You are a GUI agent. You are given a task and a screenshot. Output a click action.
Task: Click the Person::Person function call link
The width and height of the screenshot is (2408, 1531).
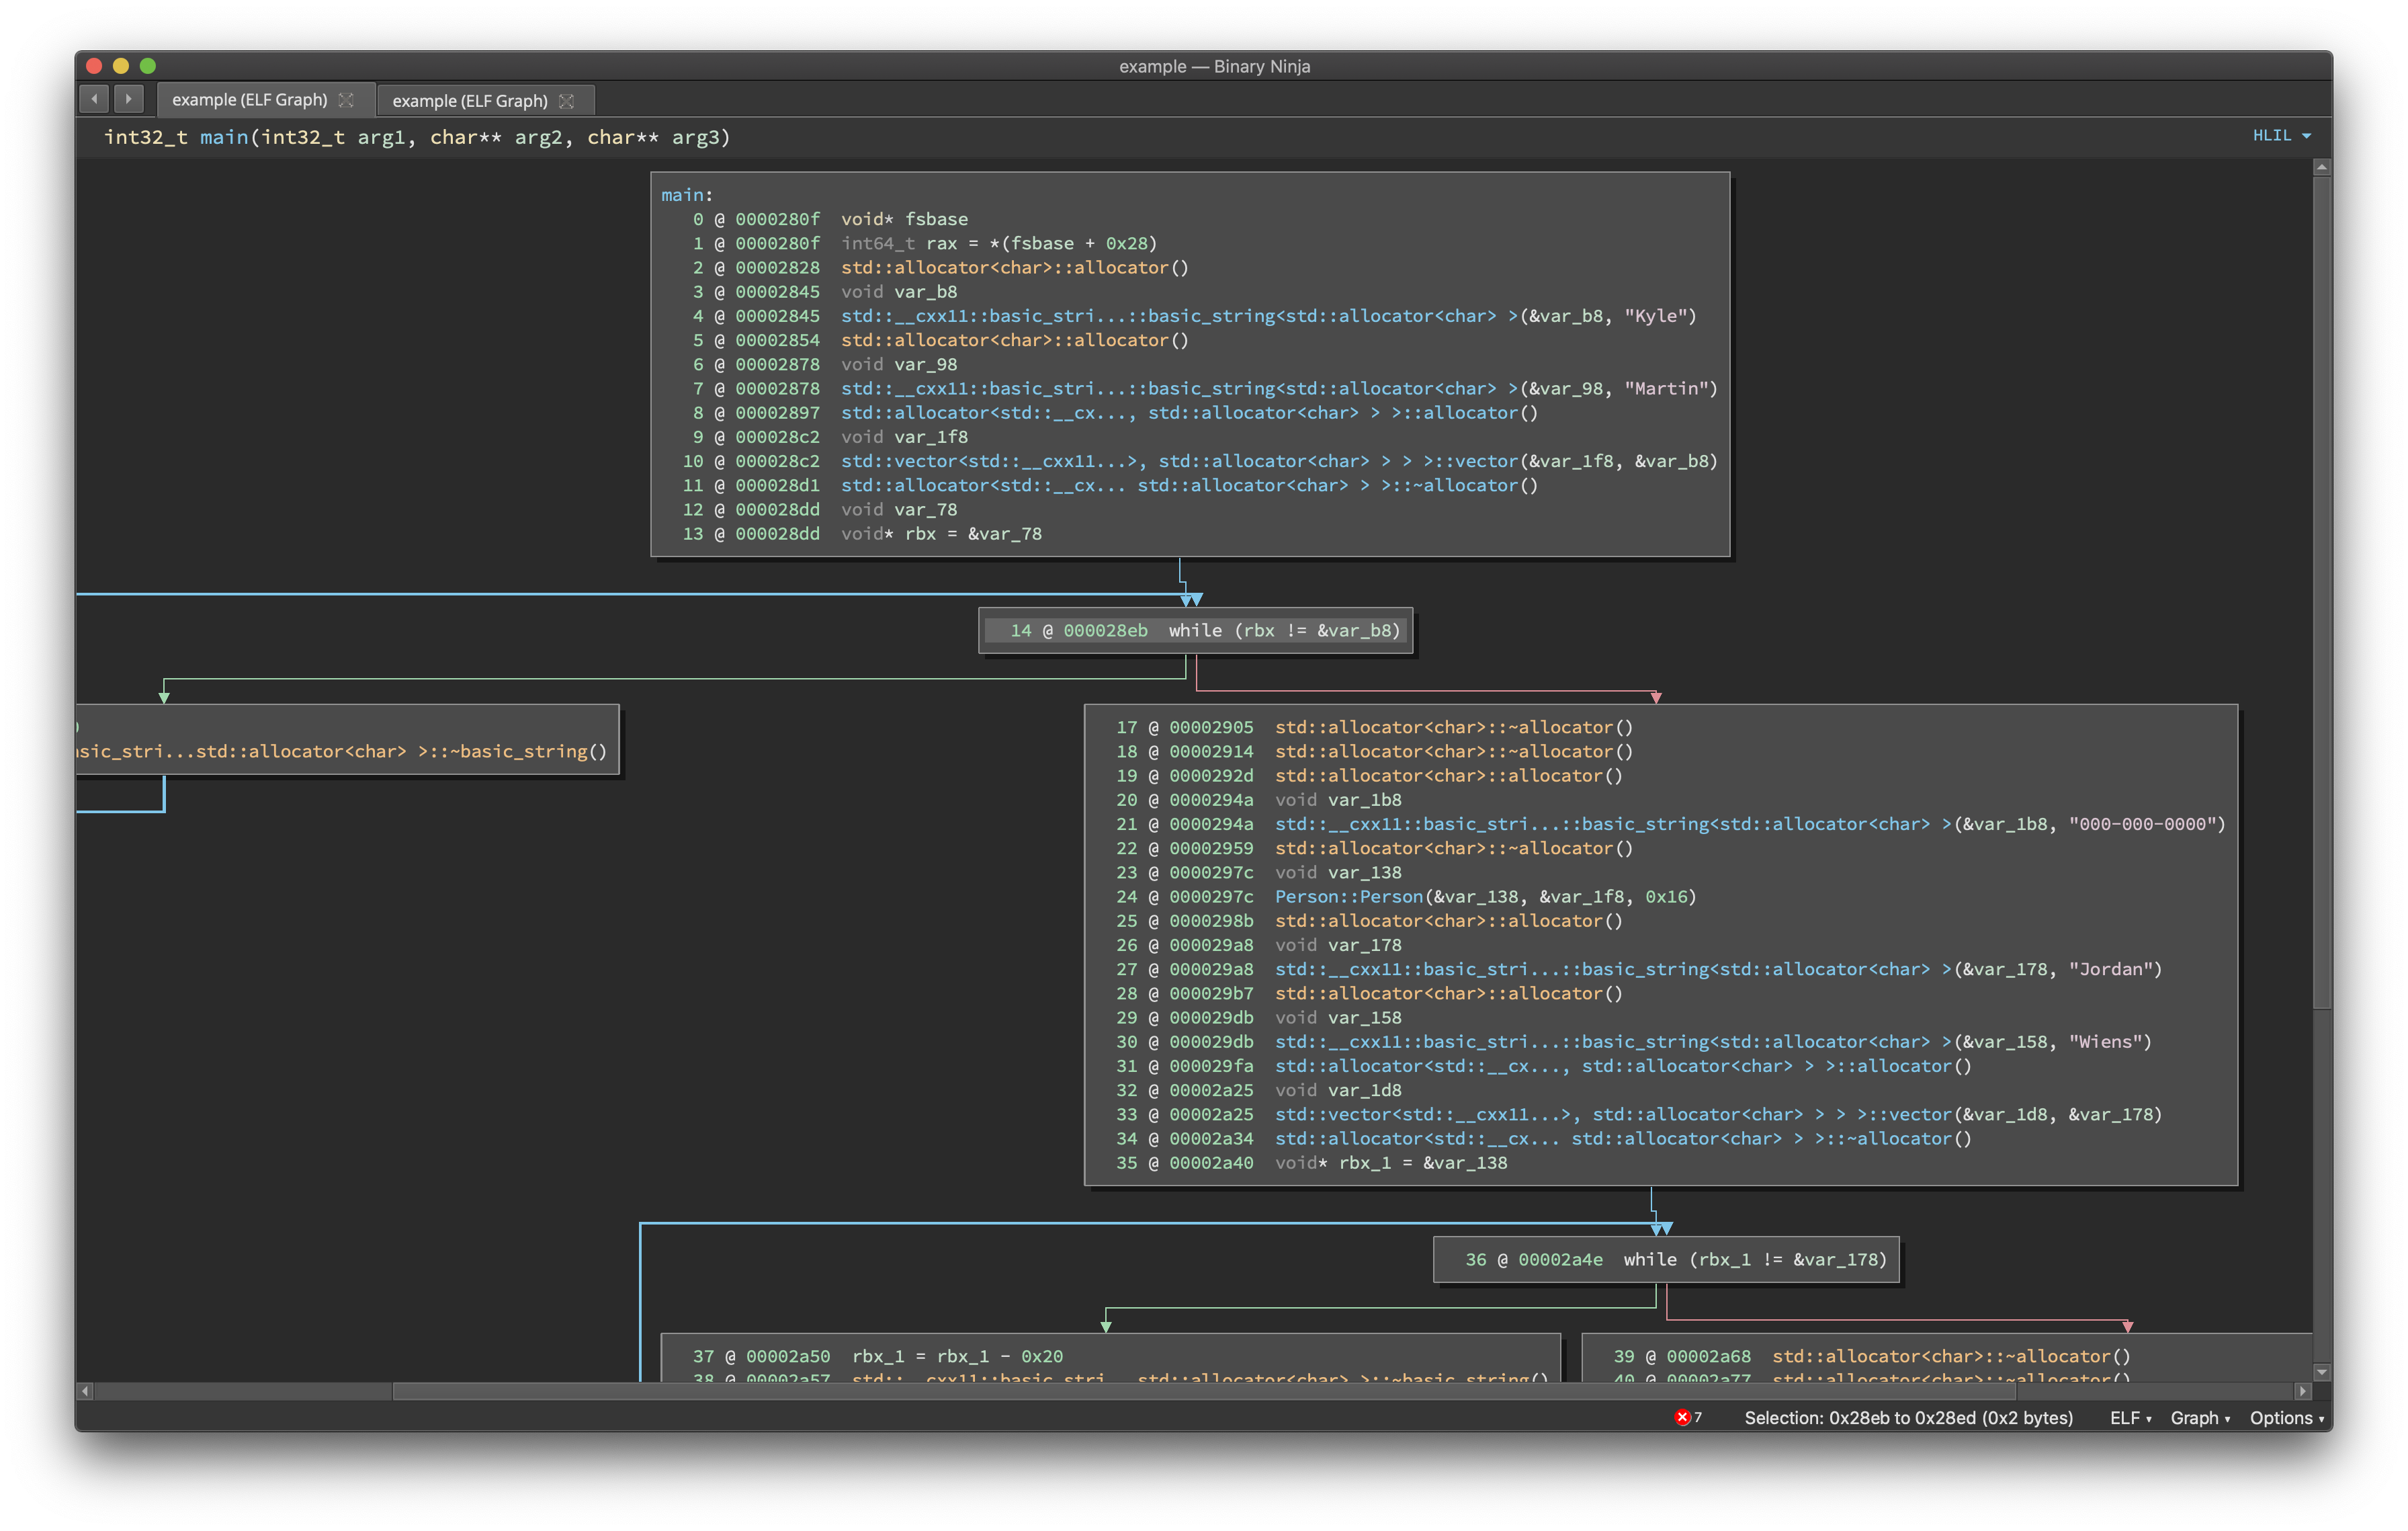(1348, 897)
